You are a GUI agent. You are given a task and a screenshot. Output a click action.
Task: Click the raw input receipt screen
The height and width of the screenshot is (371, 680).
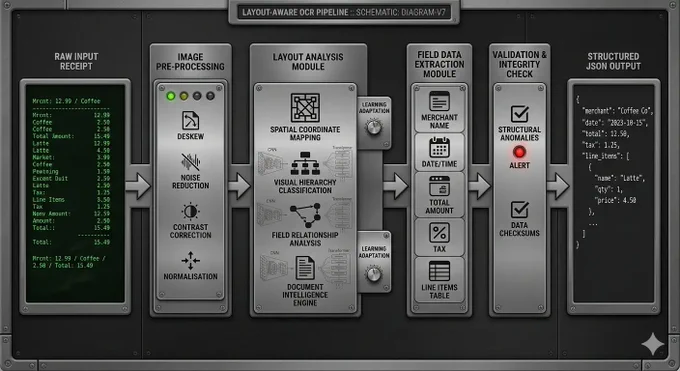click(x=75, y=194)
